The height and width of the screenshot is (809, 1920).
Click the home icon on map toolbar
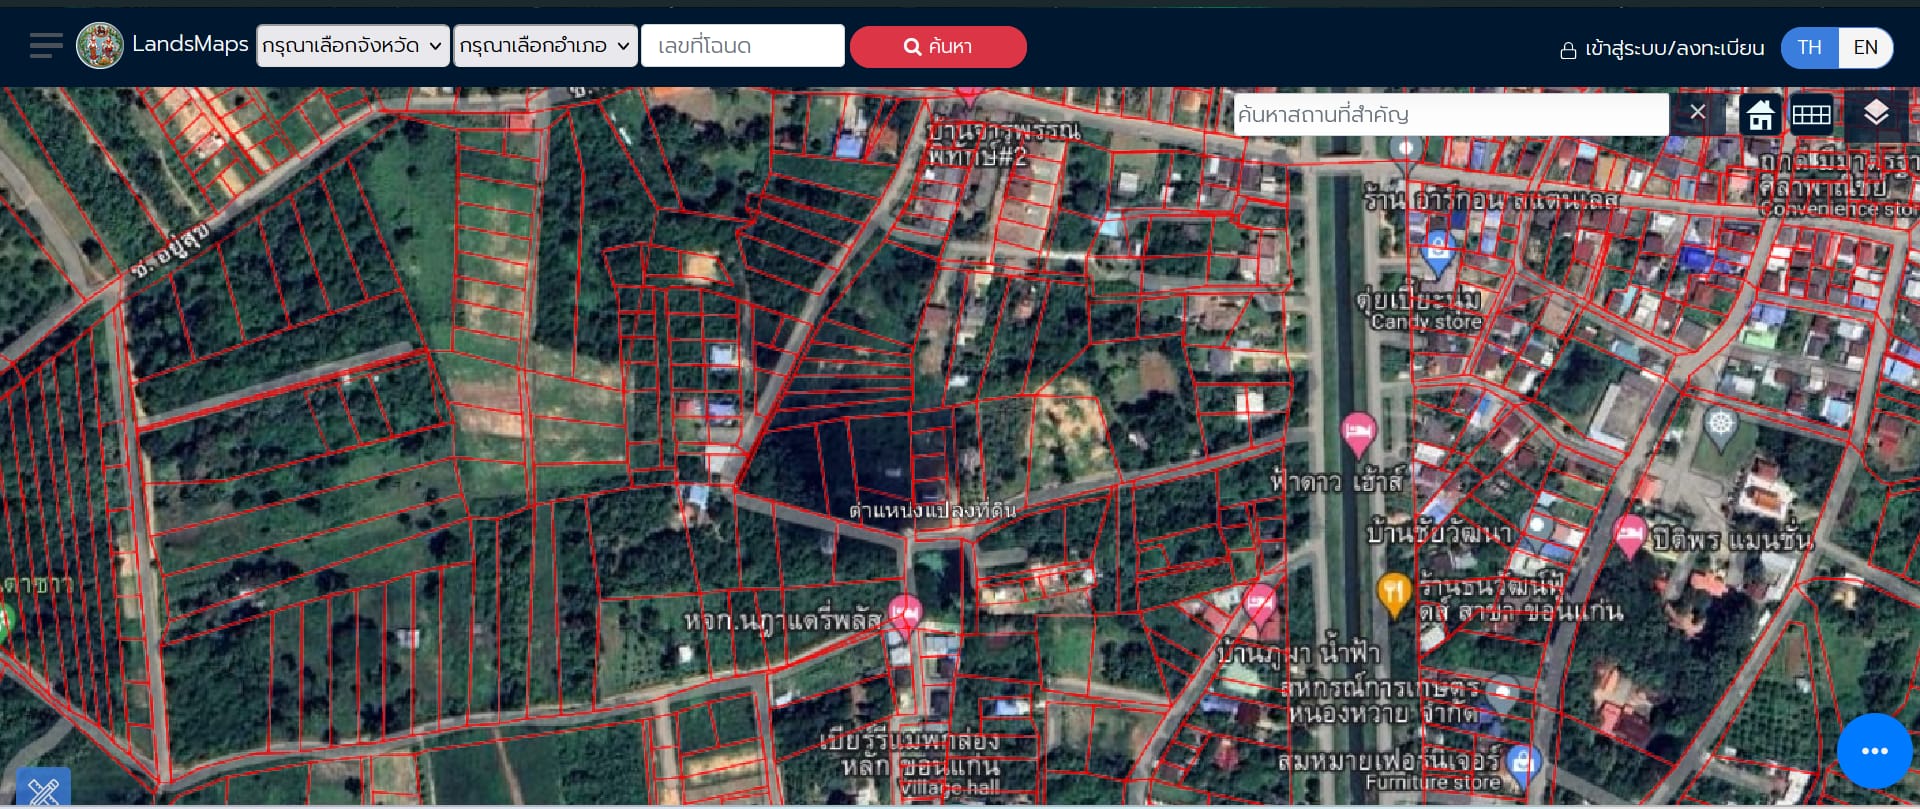[1760, 115]
